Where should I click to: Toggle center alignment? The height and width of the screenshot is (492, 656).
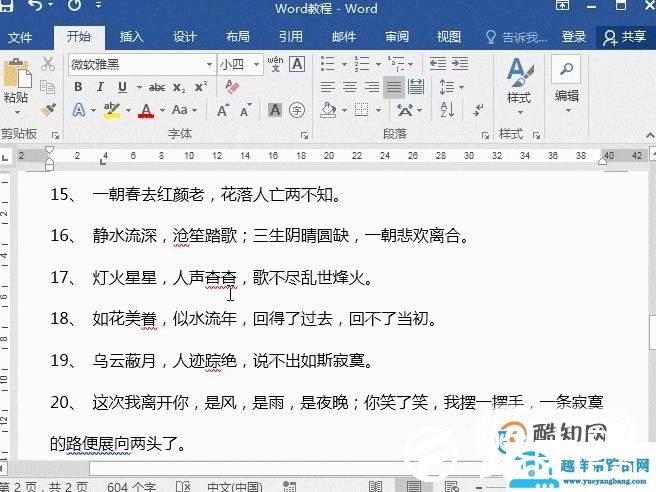coord(350,87)
